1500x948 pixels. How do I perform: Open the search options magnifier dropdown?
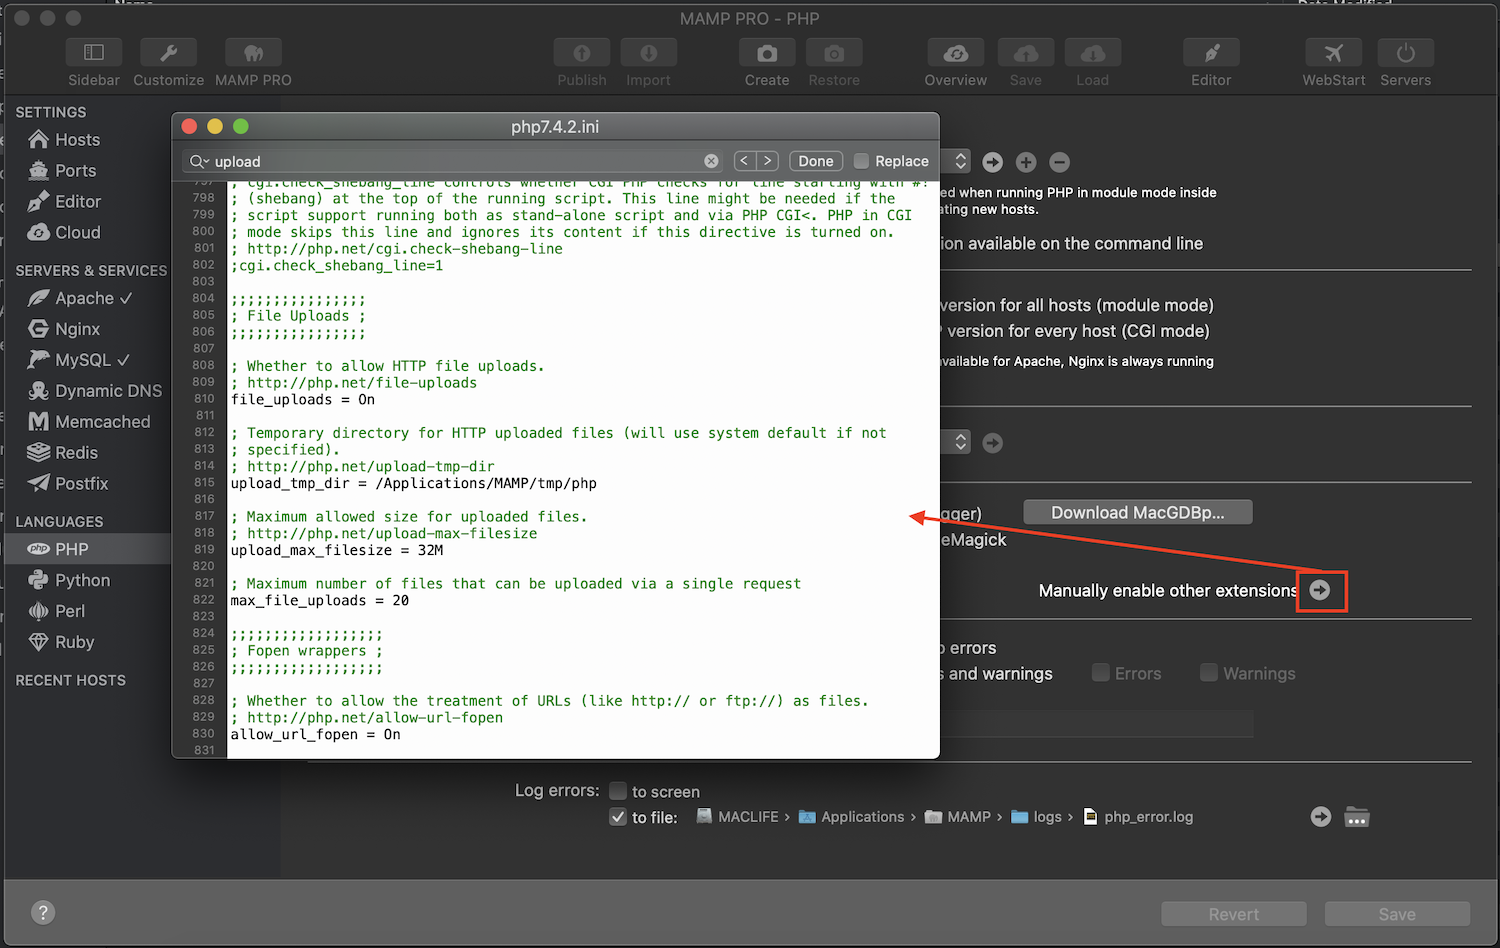coord(199,161)
